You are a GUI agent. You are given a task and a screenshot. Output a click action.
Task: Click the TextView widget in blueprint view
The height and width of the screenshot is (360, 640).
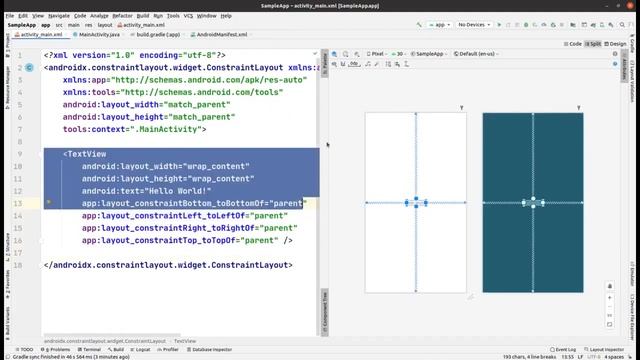pos(533,202)
